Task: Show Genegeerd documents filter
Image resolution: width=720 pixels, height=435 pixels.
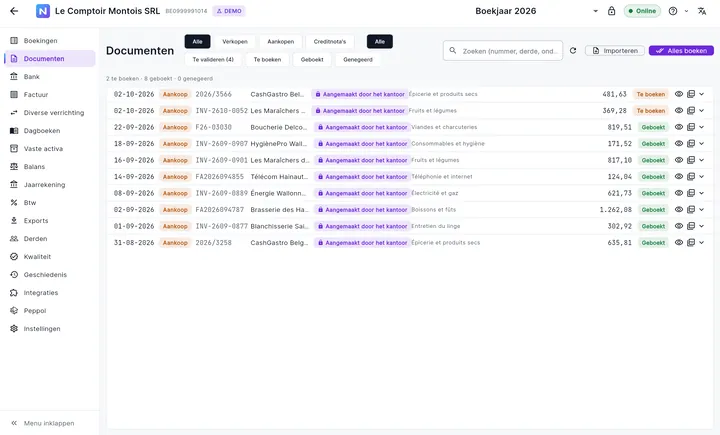Action: 358,60
